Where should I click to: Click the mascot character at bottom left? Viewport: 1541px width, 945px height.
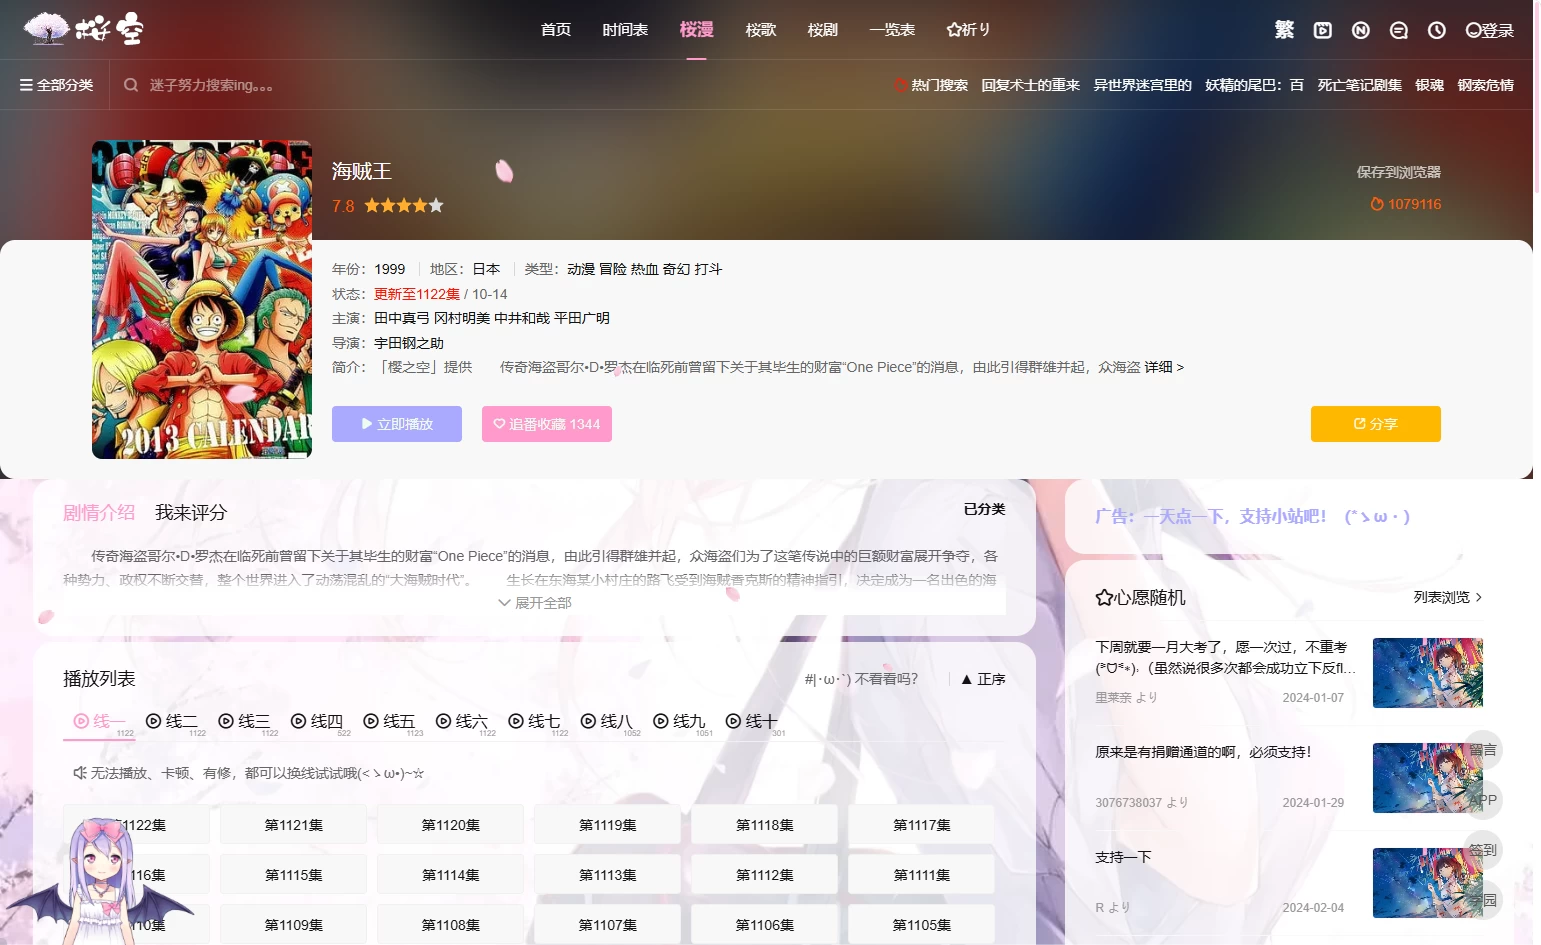point(98,882)
